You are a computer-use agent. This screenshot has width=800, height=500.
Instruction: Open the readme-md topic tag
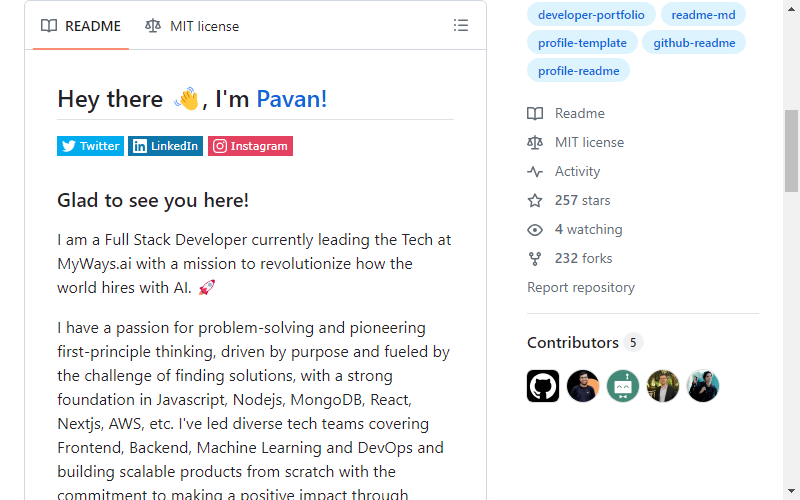point(703,15)
